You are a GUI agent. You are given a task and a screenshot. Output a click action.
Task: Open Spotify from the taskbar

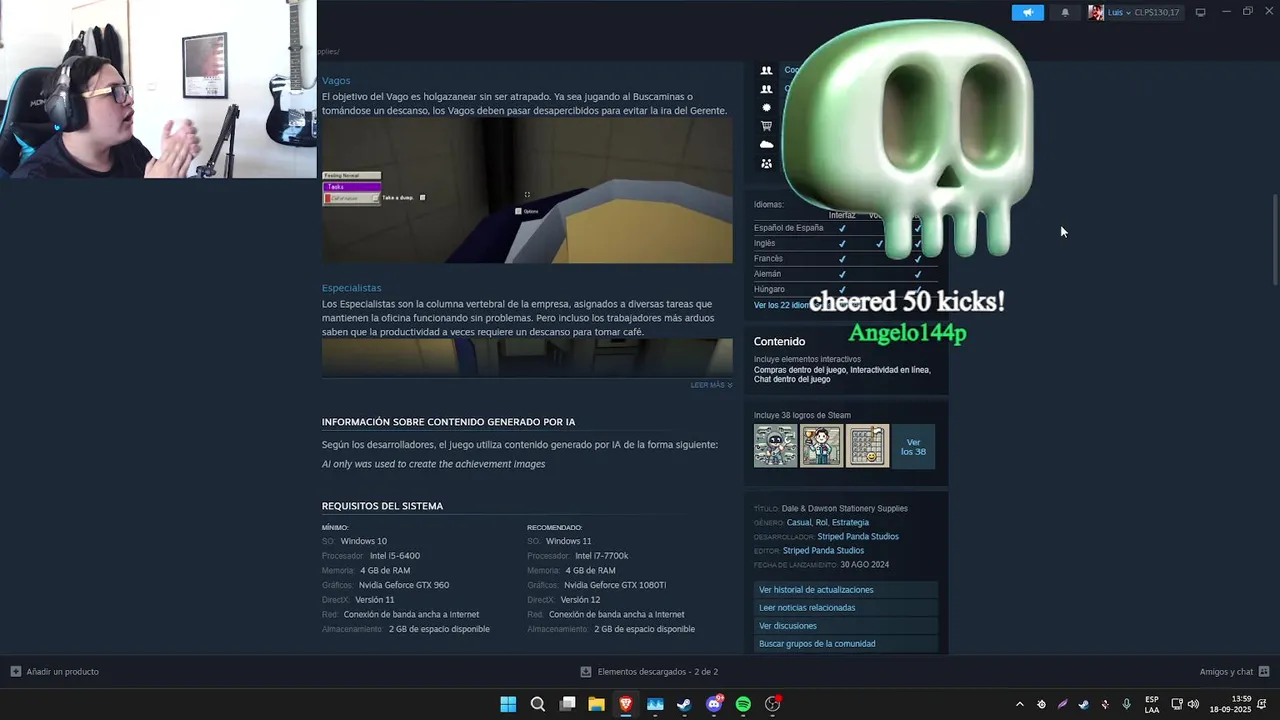[743, 704]
